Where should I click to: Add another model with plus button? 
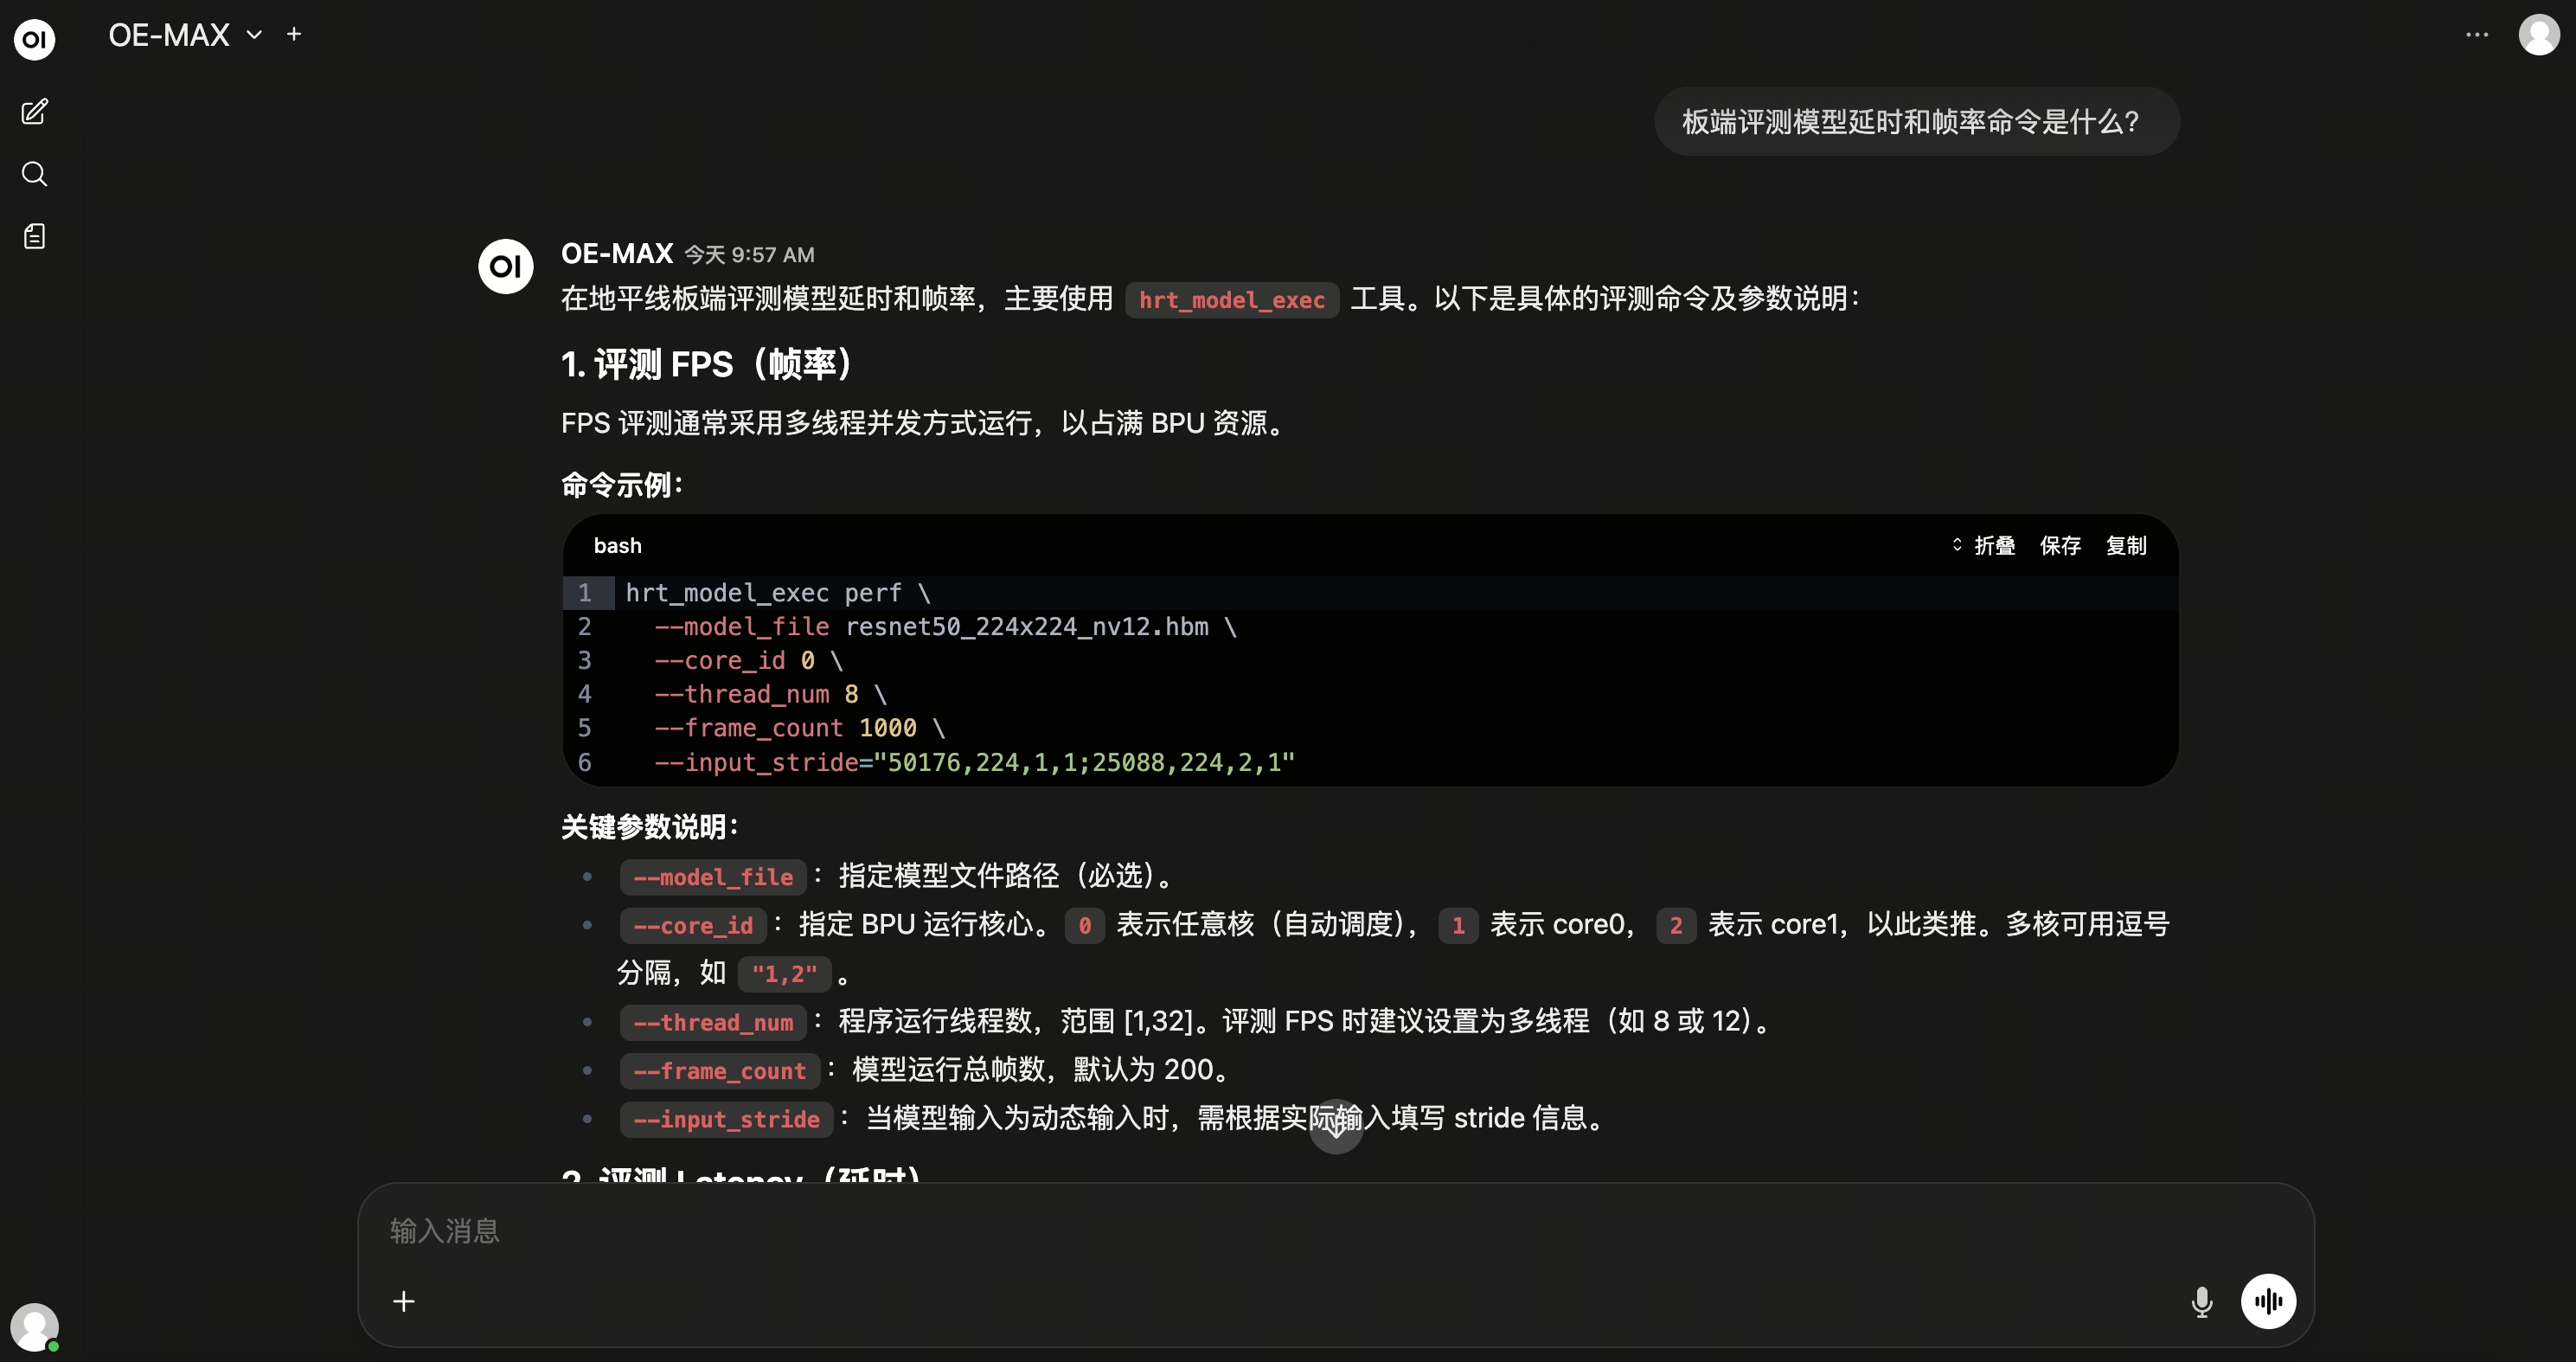pos(294,34)
